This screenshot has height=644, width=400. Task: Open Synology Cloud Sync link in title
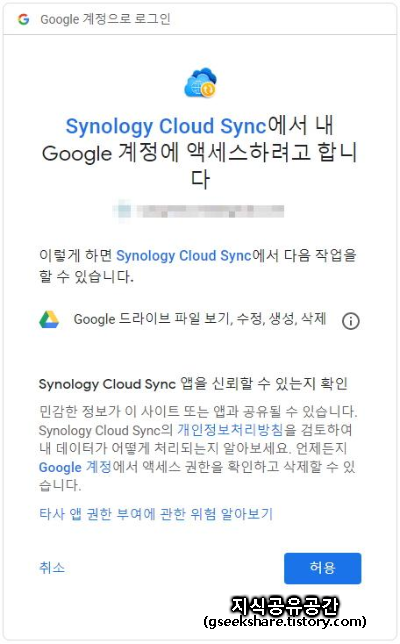click(166, 126)
